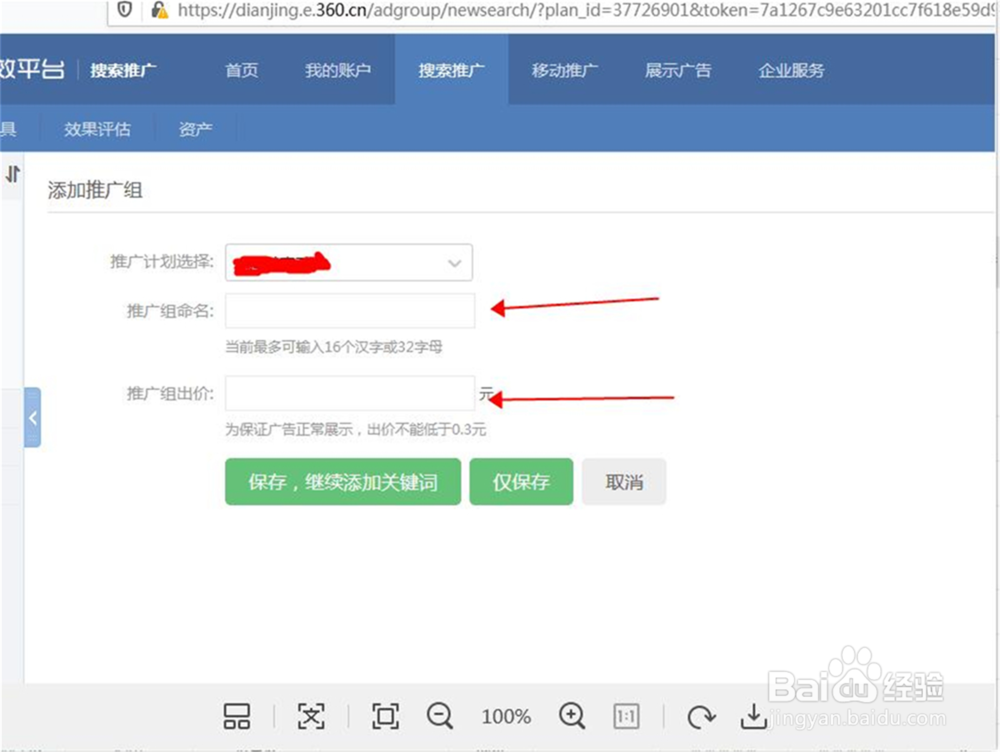The image size is (1000, 752).
Task: Rotate the image using the rotate icon
Action: (701, 716)
